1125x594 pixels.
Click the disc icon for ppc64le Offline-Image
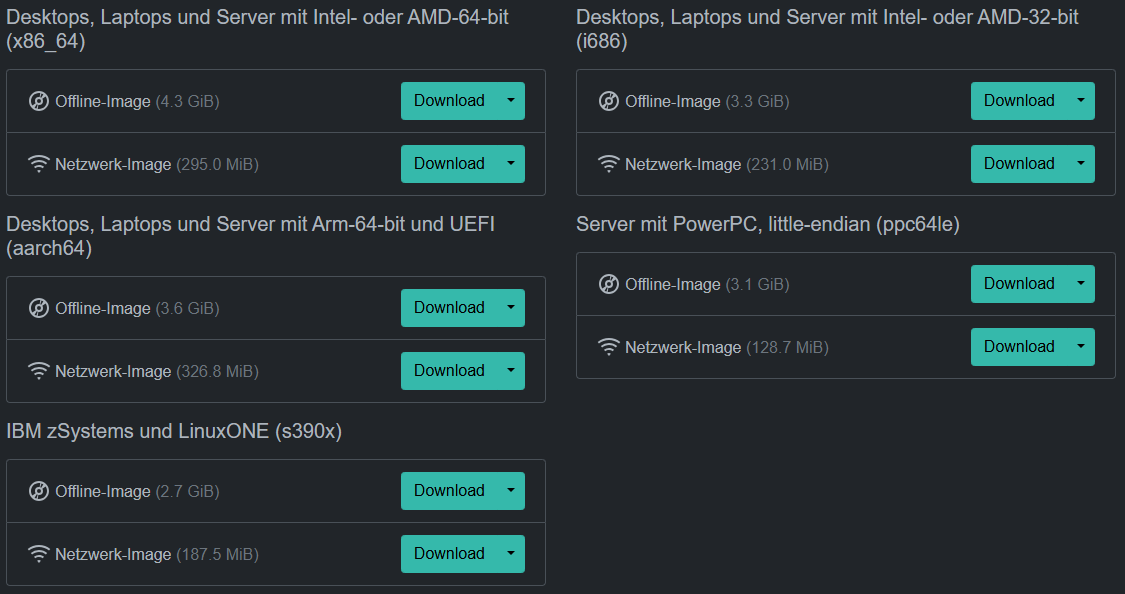tap(608, 284)
